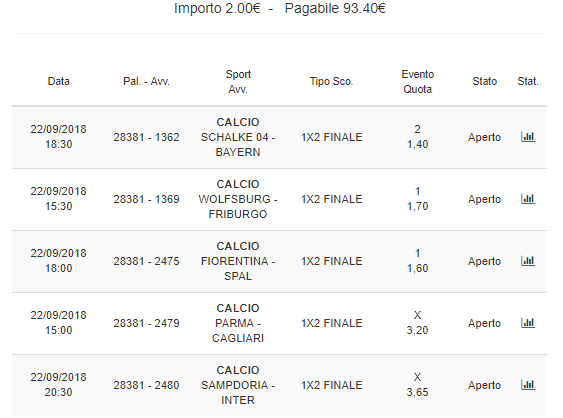Select the WOLFSBURG - FRIBURGO match text
The width and height of the screenshot is (563, 418).
(x=238, y=206)
